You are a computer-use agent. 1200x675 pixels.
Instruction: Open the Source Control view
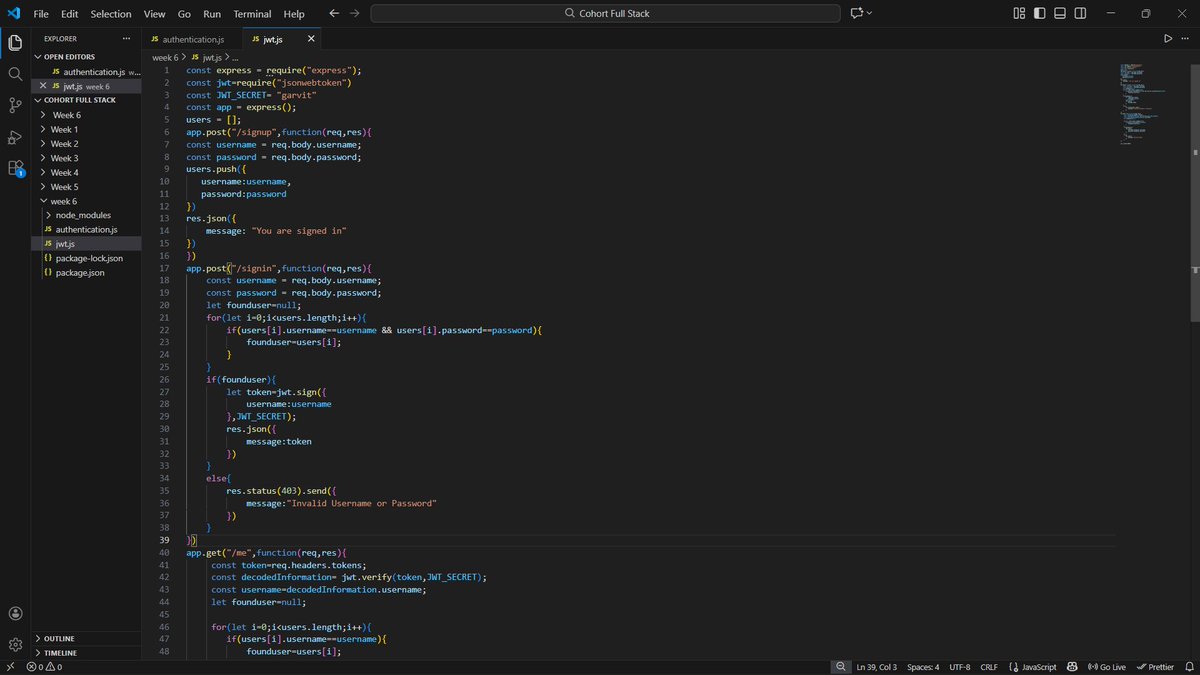tap(15, 105)
